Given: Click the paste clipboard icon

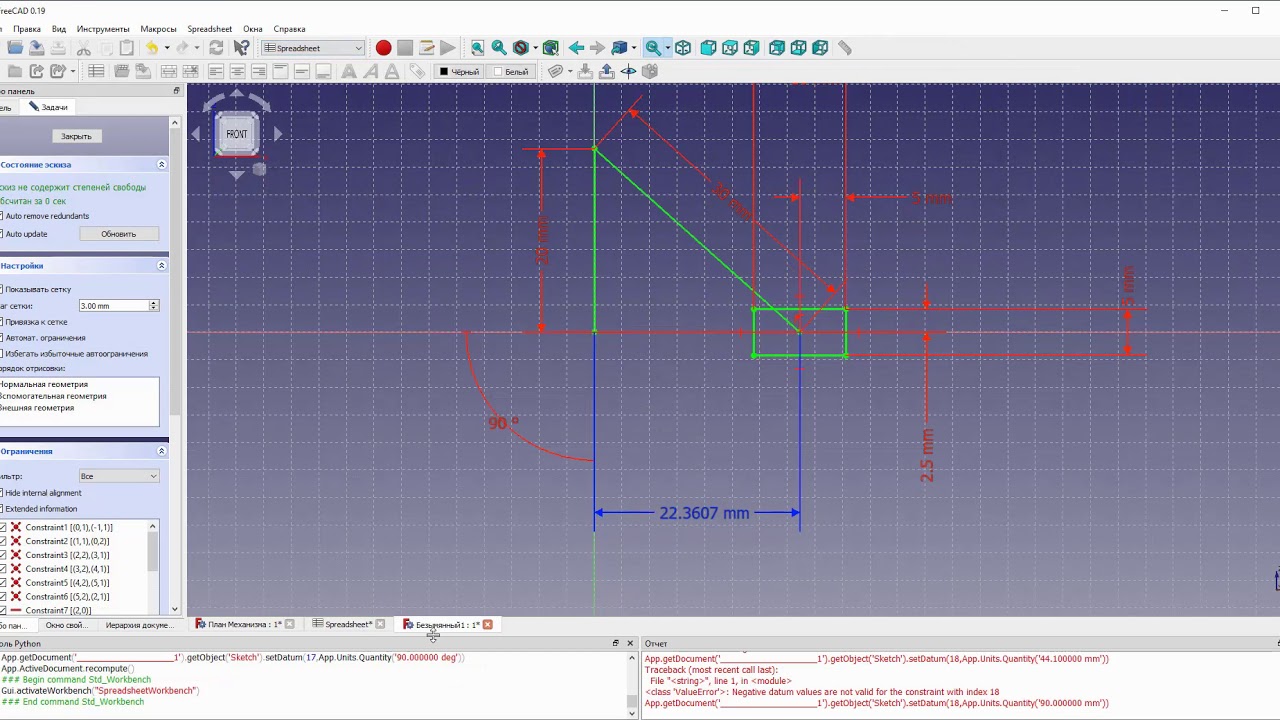Looking at the screenshot, I should [x=127, y=48].
